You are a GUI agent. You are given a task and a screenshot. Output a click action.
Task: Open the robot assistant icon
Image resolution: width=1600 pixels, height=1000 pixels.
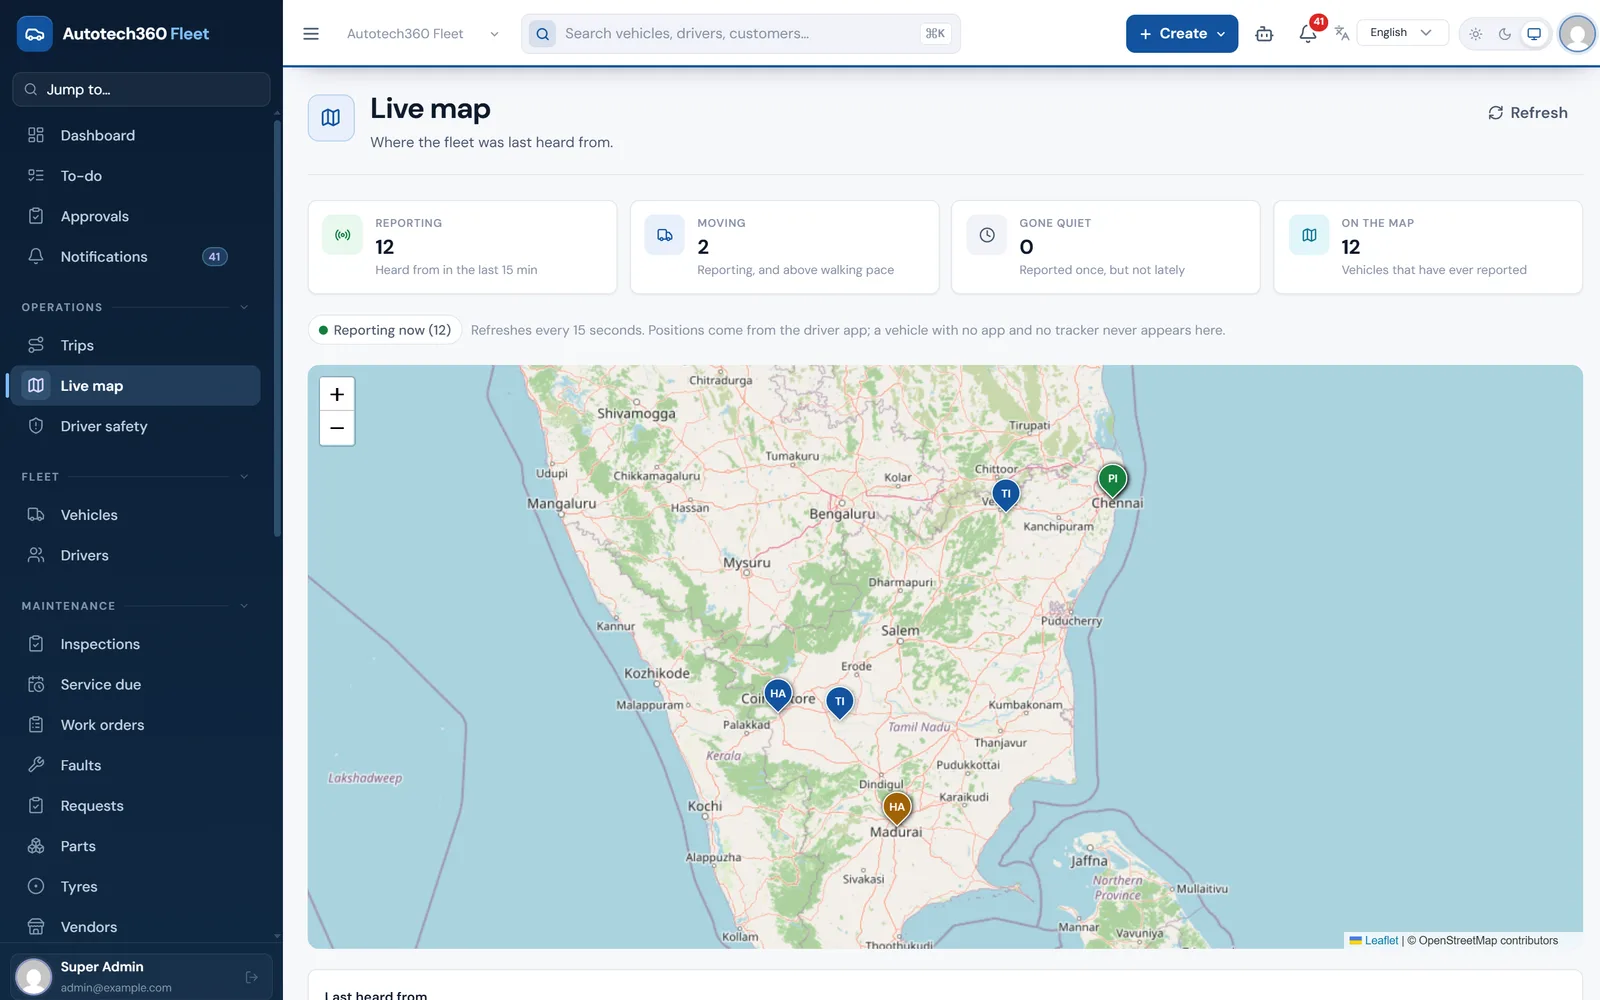pos(1264,34)
